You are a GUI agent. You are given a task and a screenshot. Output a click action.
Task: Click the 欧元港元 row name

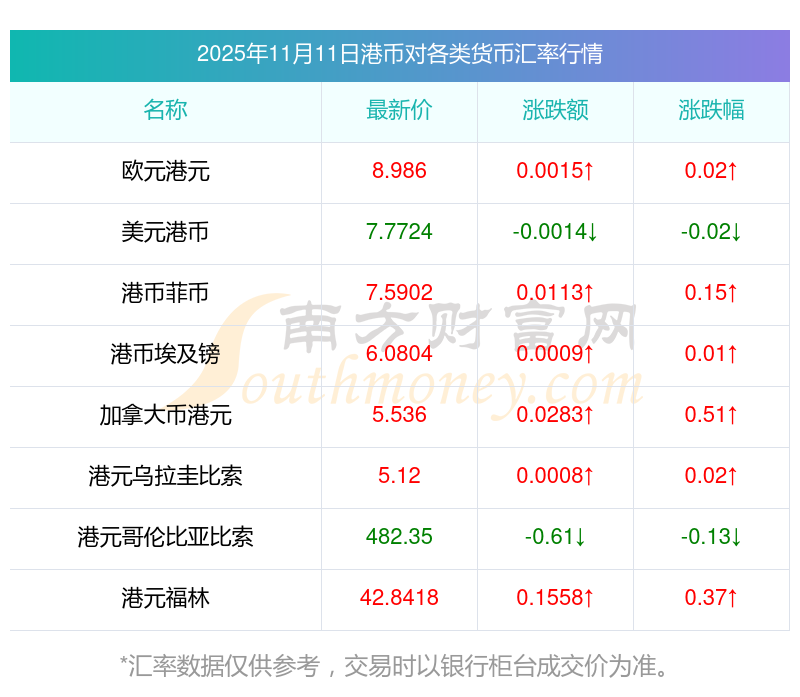(165, 171)
